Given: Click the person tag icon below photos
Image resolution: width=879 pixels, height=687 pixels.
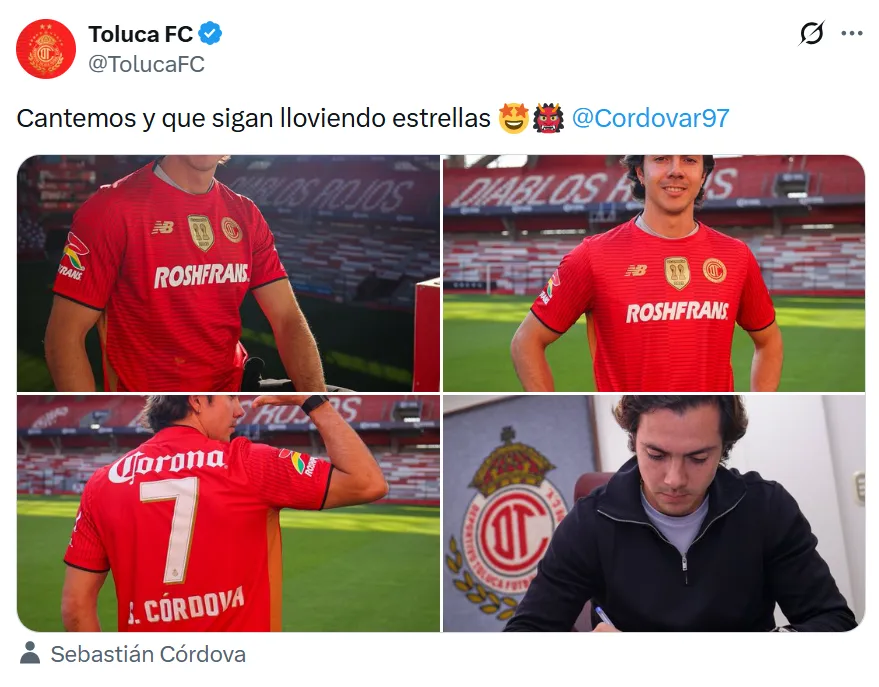Looking at the screenshot, I should pyautogui.click(x=30, y=653).
